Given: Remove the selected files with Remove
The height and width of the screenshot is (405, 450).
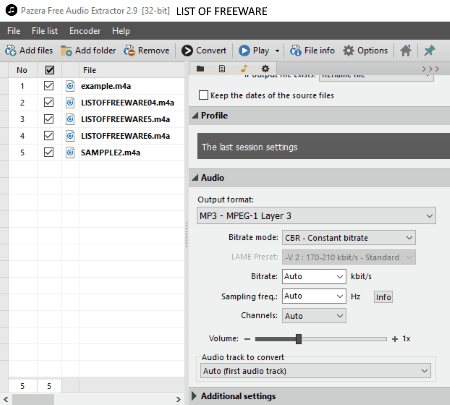Looking at the screenshot, I should pyautogui.click(x=146, y=51).
